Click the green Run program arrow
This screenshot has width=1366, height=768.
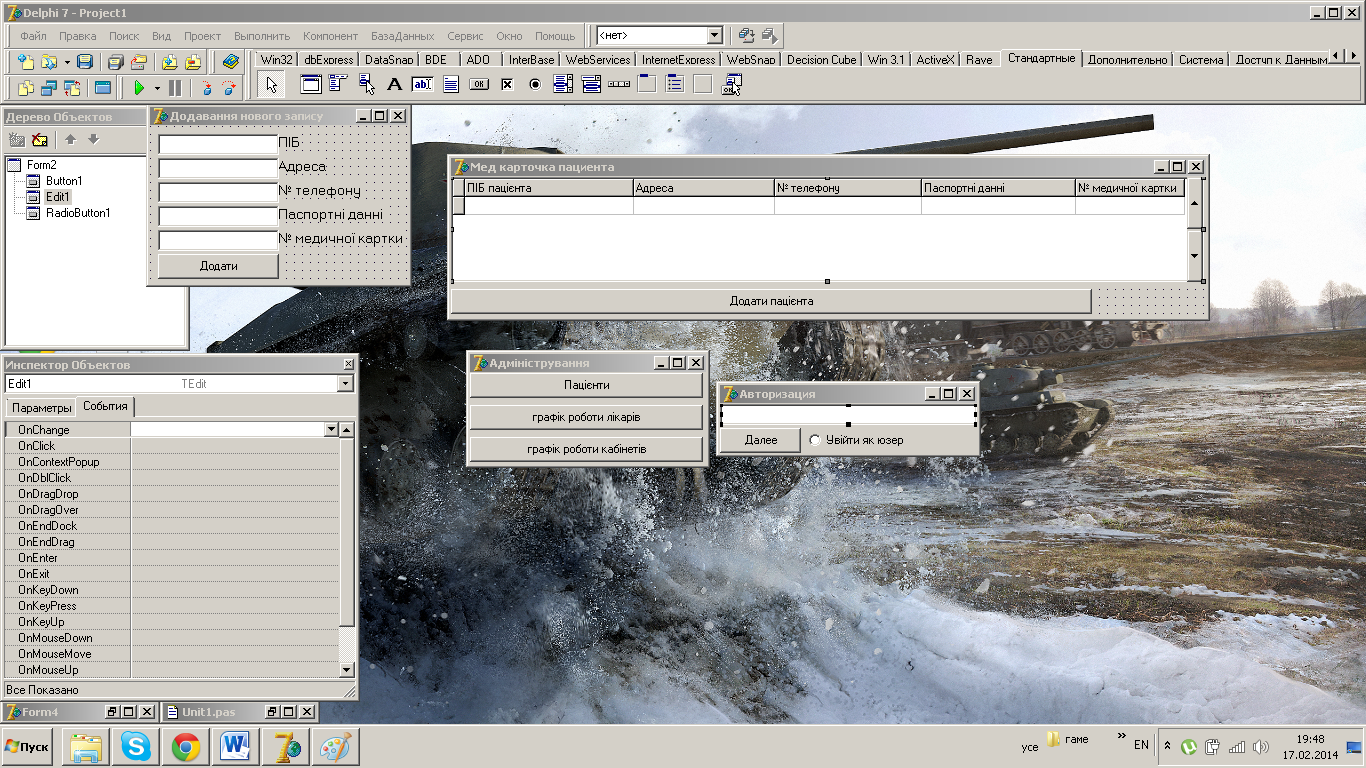139,88
